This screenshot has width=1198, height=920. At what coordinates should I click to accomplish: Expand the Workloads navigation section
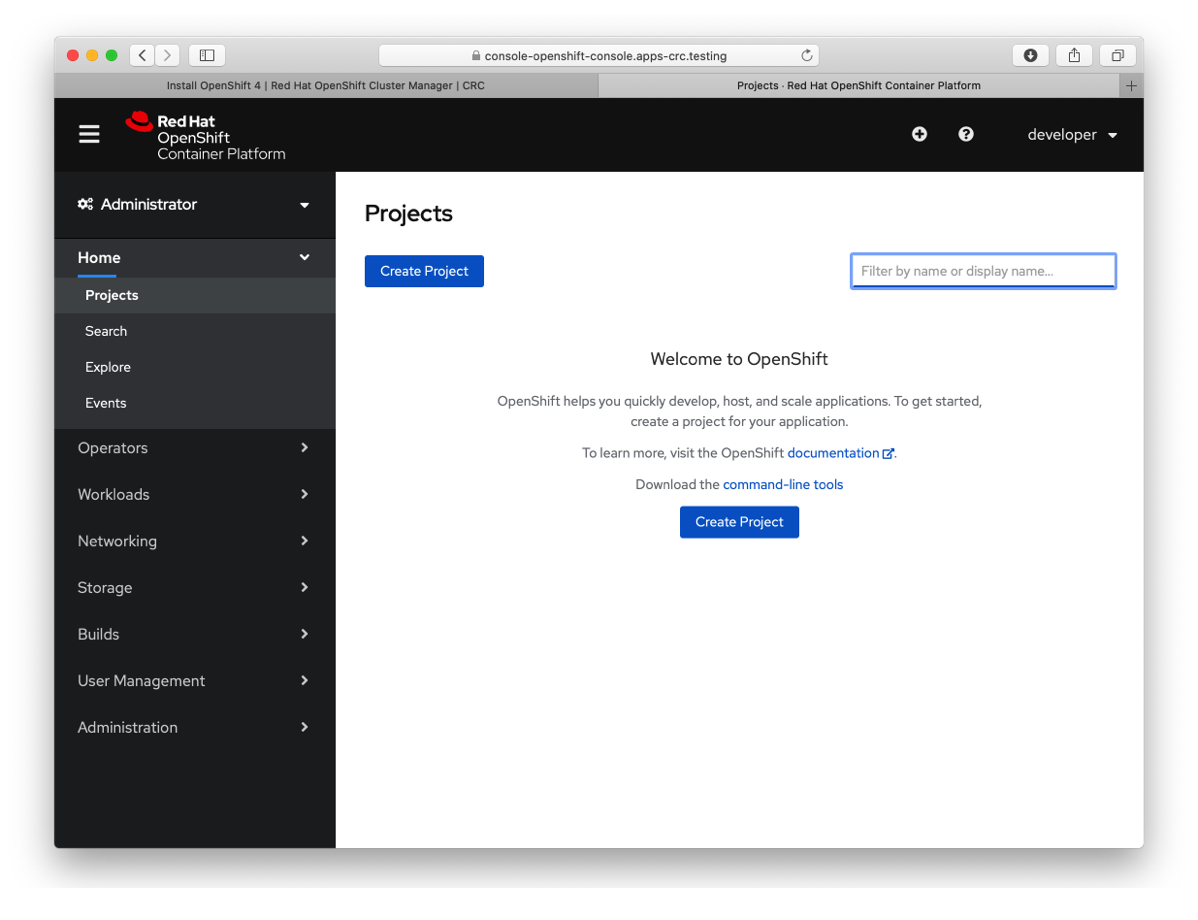point(195,494)
